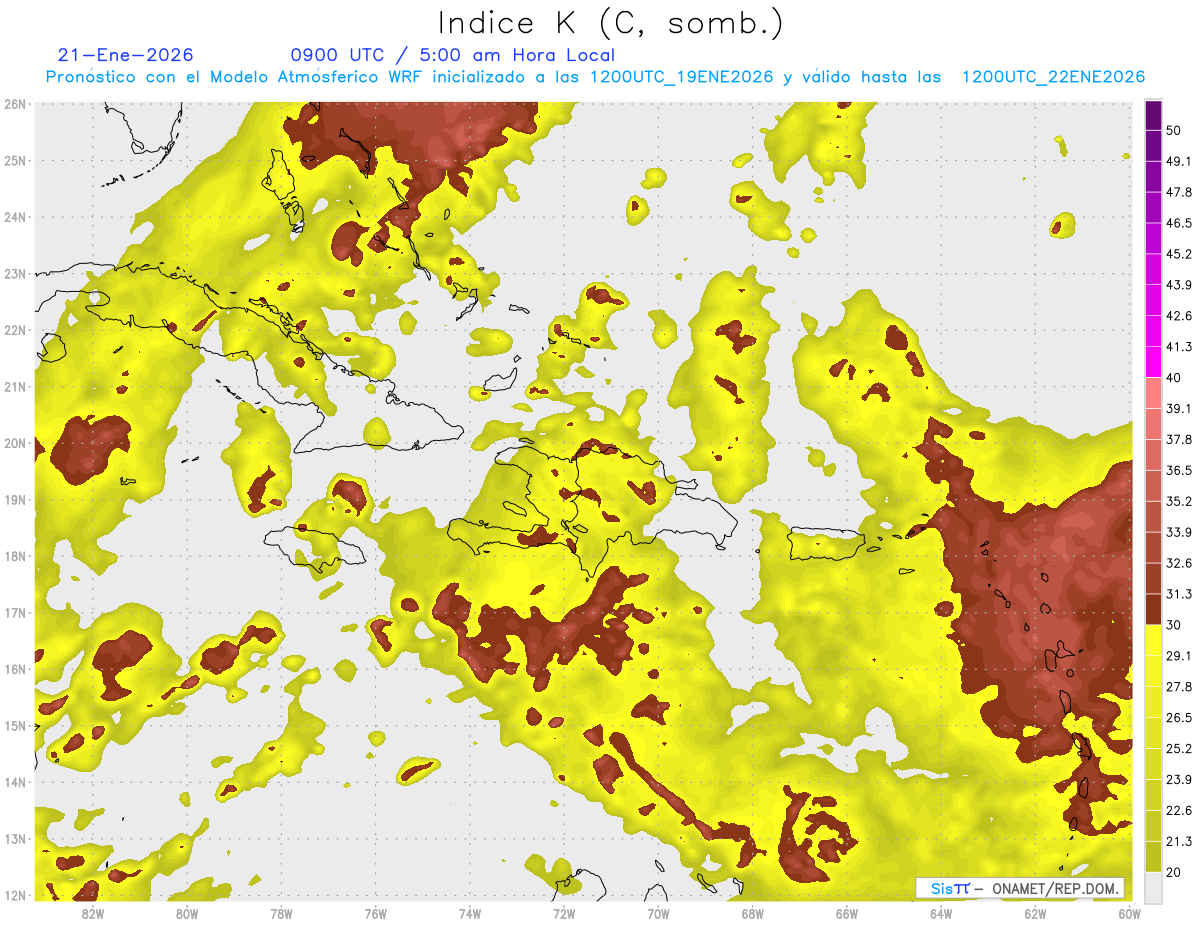Click the latitude label "19N"
1200x927 pixels.
tap(15, 500)
